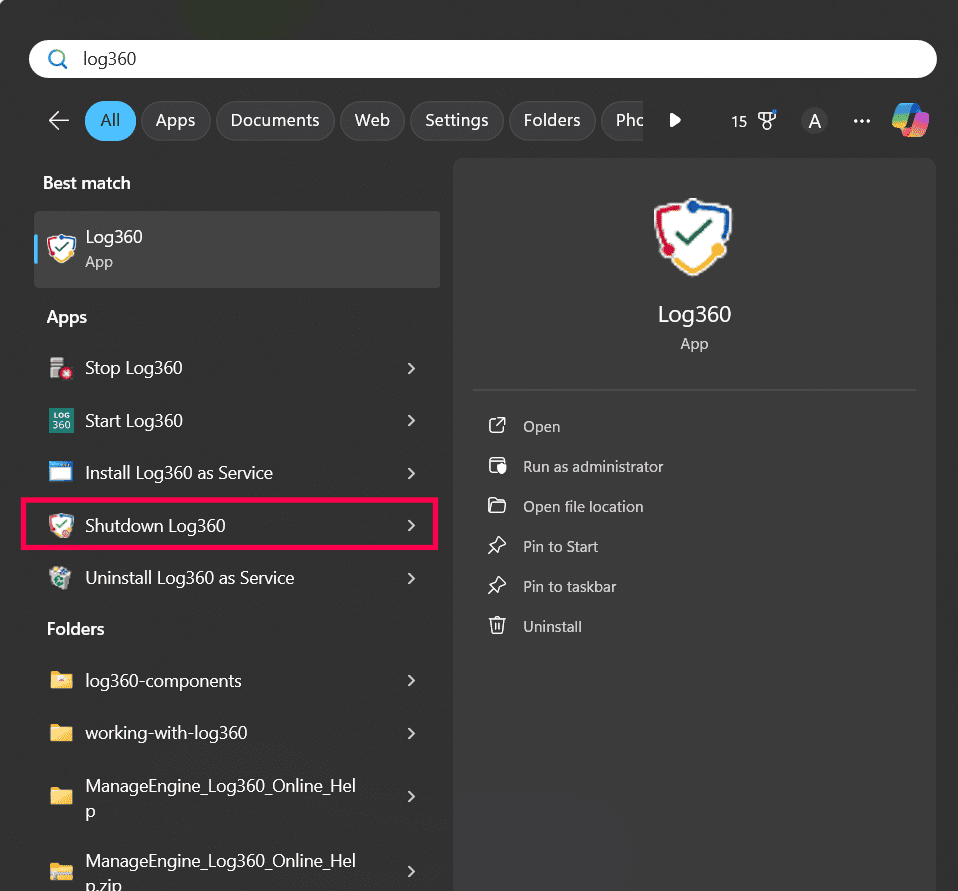Click the Start Log360 text
958x891 pixels.
point(134,421)
